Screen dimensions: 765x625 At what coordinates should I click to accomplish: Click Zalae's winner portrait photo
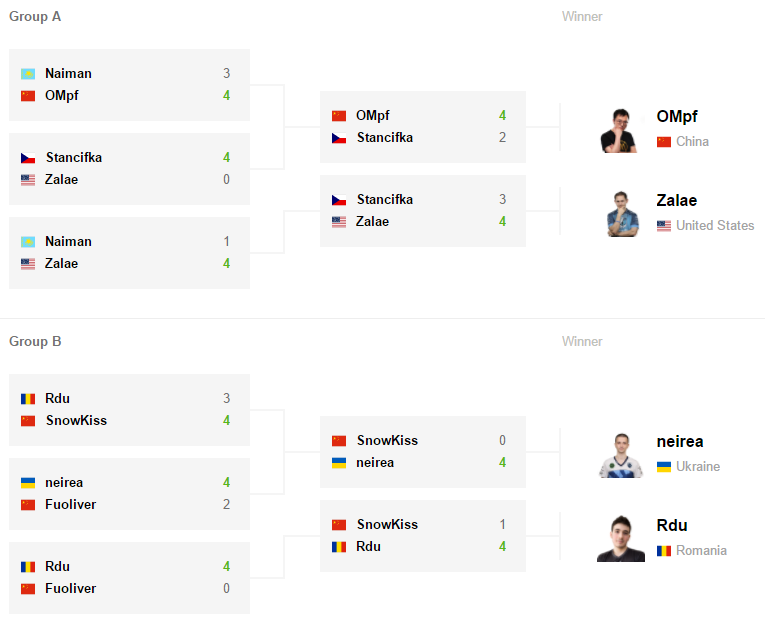coord(622,214)
